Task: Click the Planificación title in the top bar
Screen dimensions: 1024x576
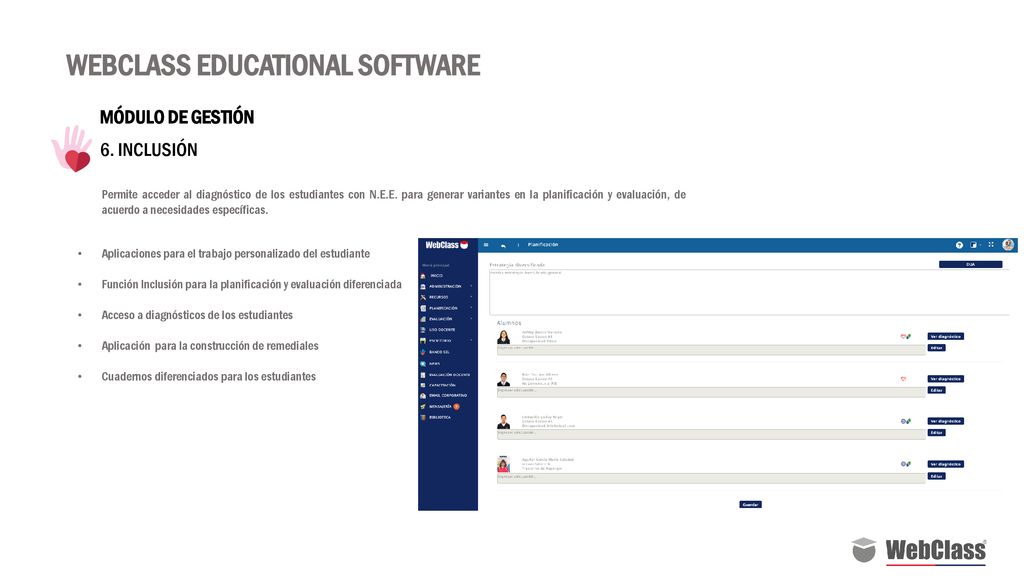Action: coord(543,245)
